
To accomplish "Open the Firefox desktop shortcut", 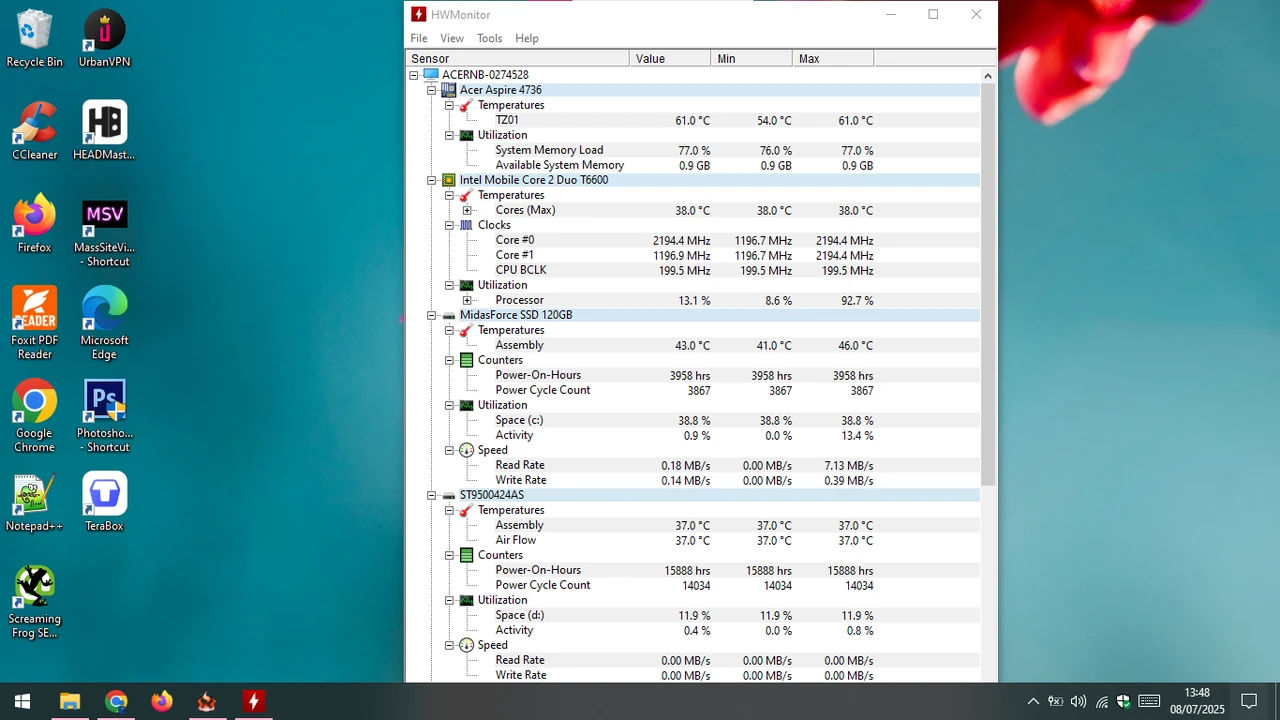I will coord(34,224).
